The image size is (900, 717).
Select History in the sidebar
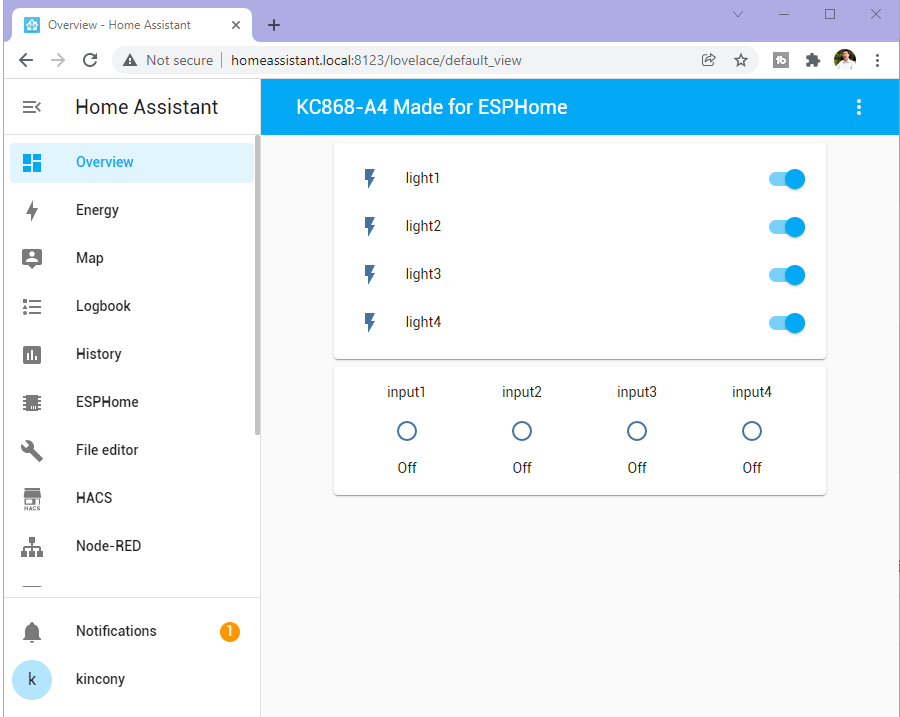98,354
